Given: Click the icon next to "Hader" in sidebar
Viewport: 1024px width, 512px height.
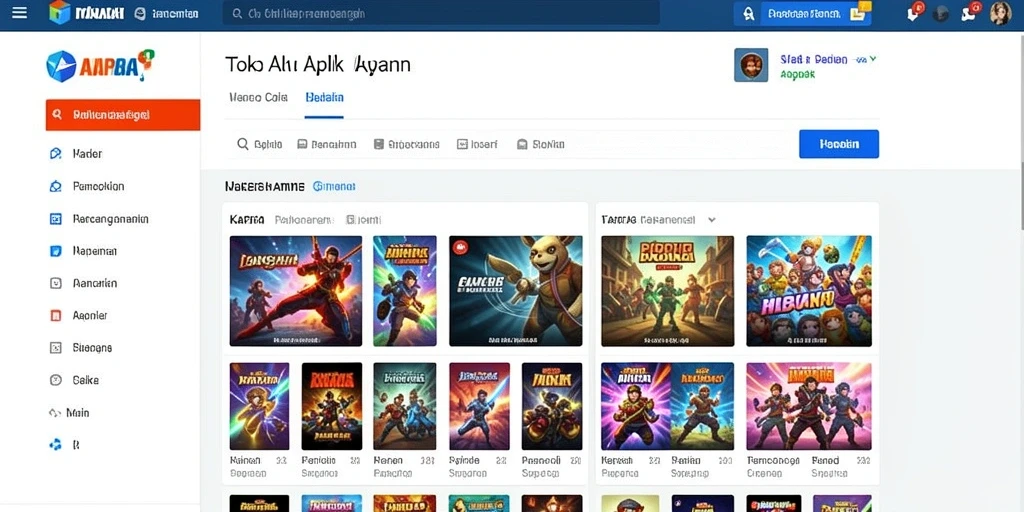Looking at the screenshot, I should click(x=56, y=154).
